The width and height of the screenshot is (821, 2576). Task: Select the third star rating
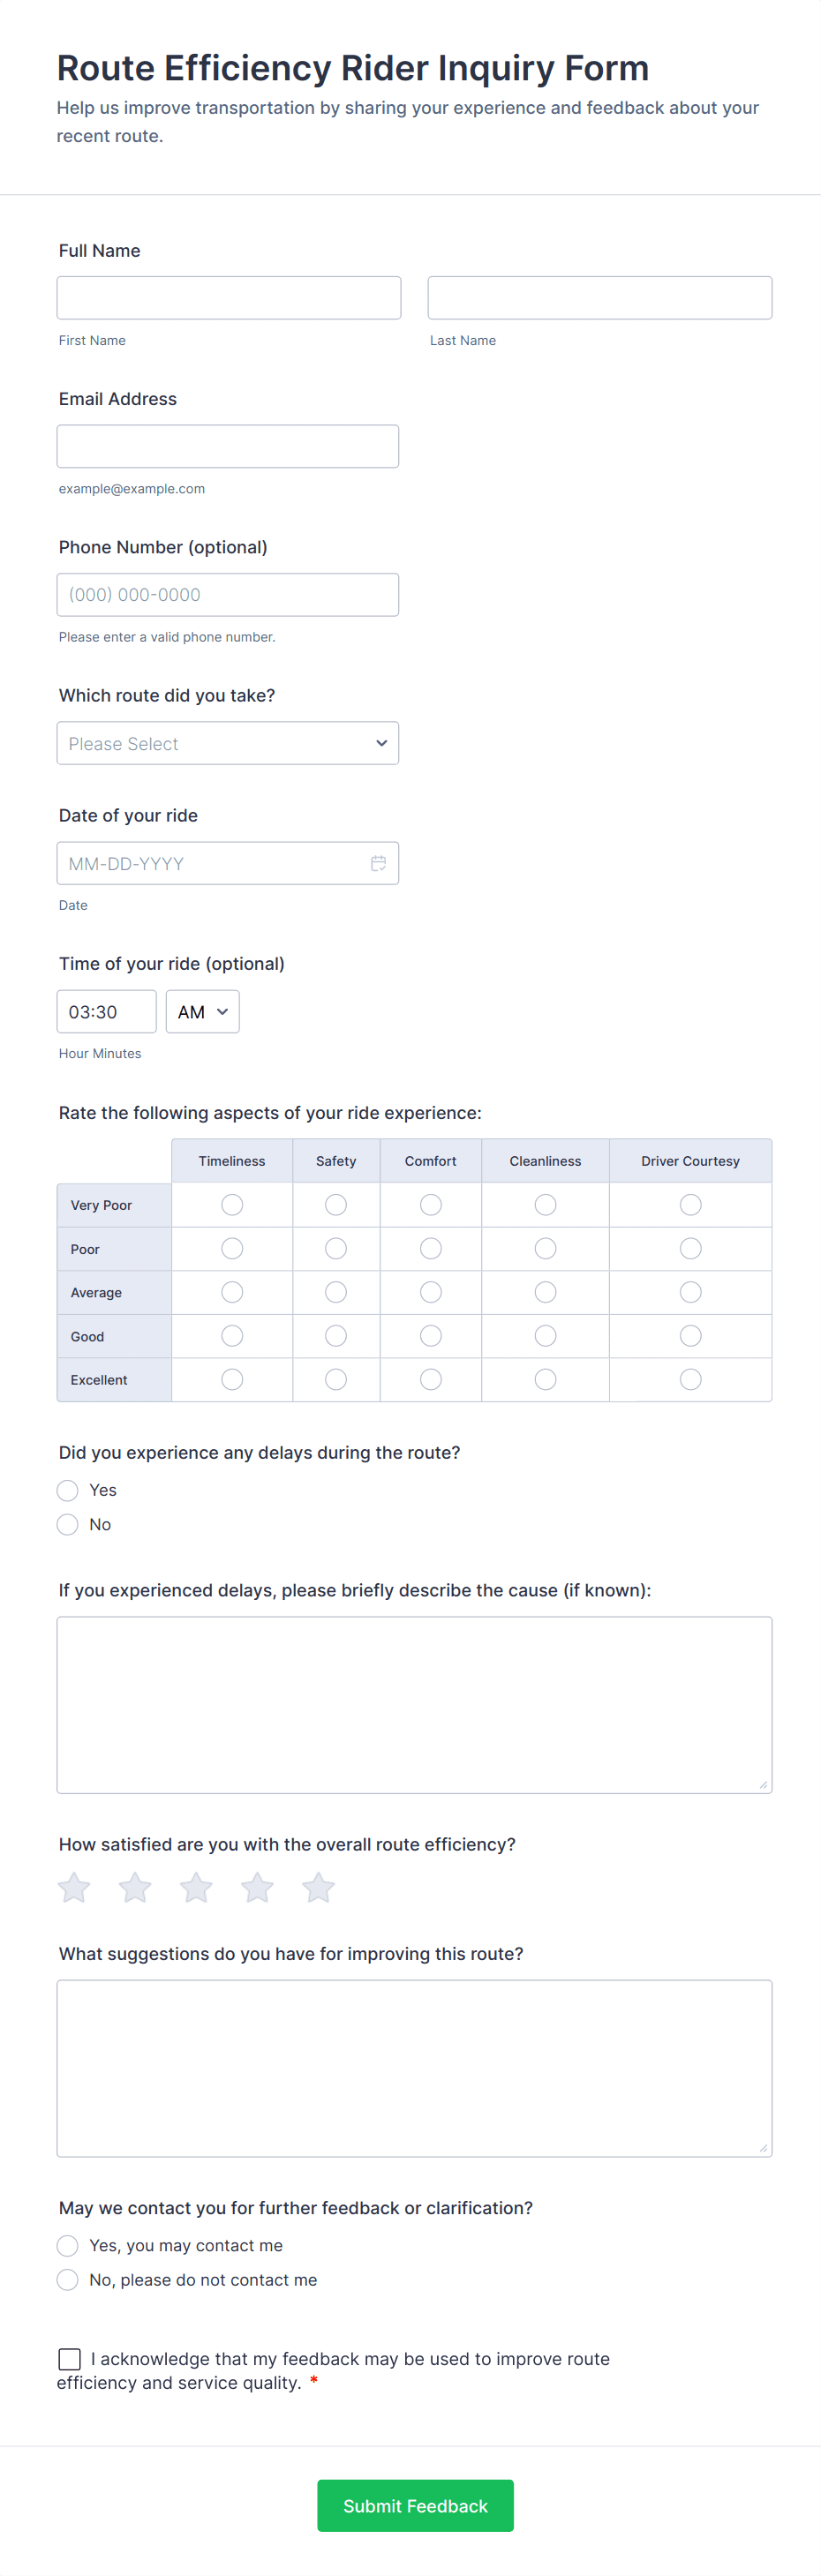[196, 1887]
